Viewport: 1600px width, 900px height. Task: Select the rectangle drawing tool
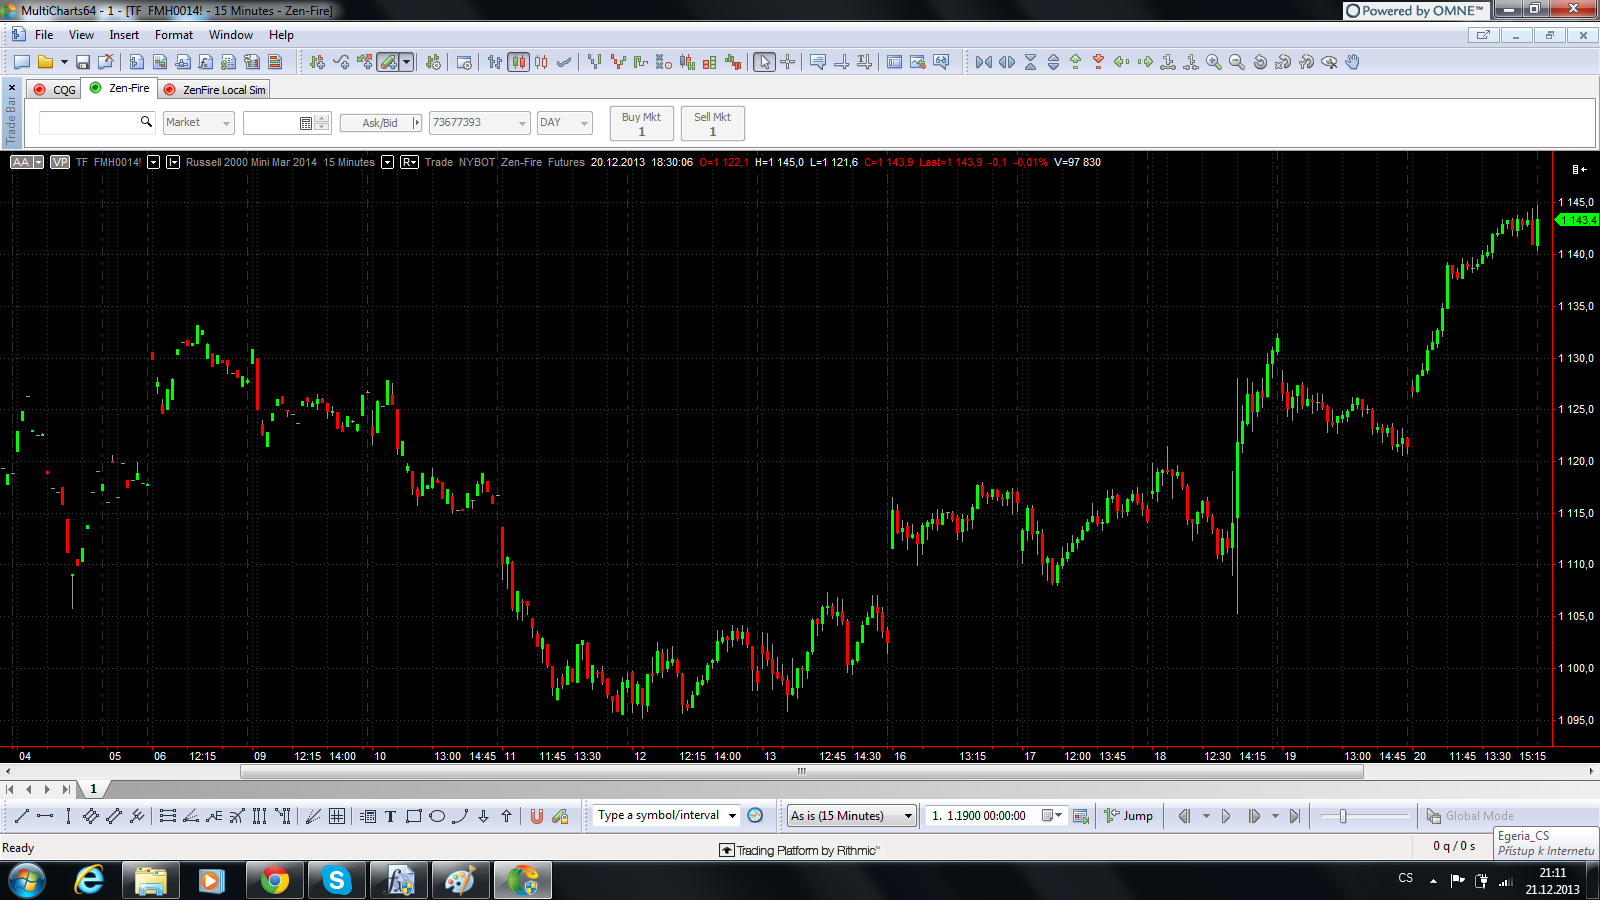[413, 816]
